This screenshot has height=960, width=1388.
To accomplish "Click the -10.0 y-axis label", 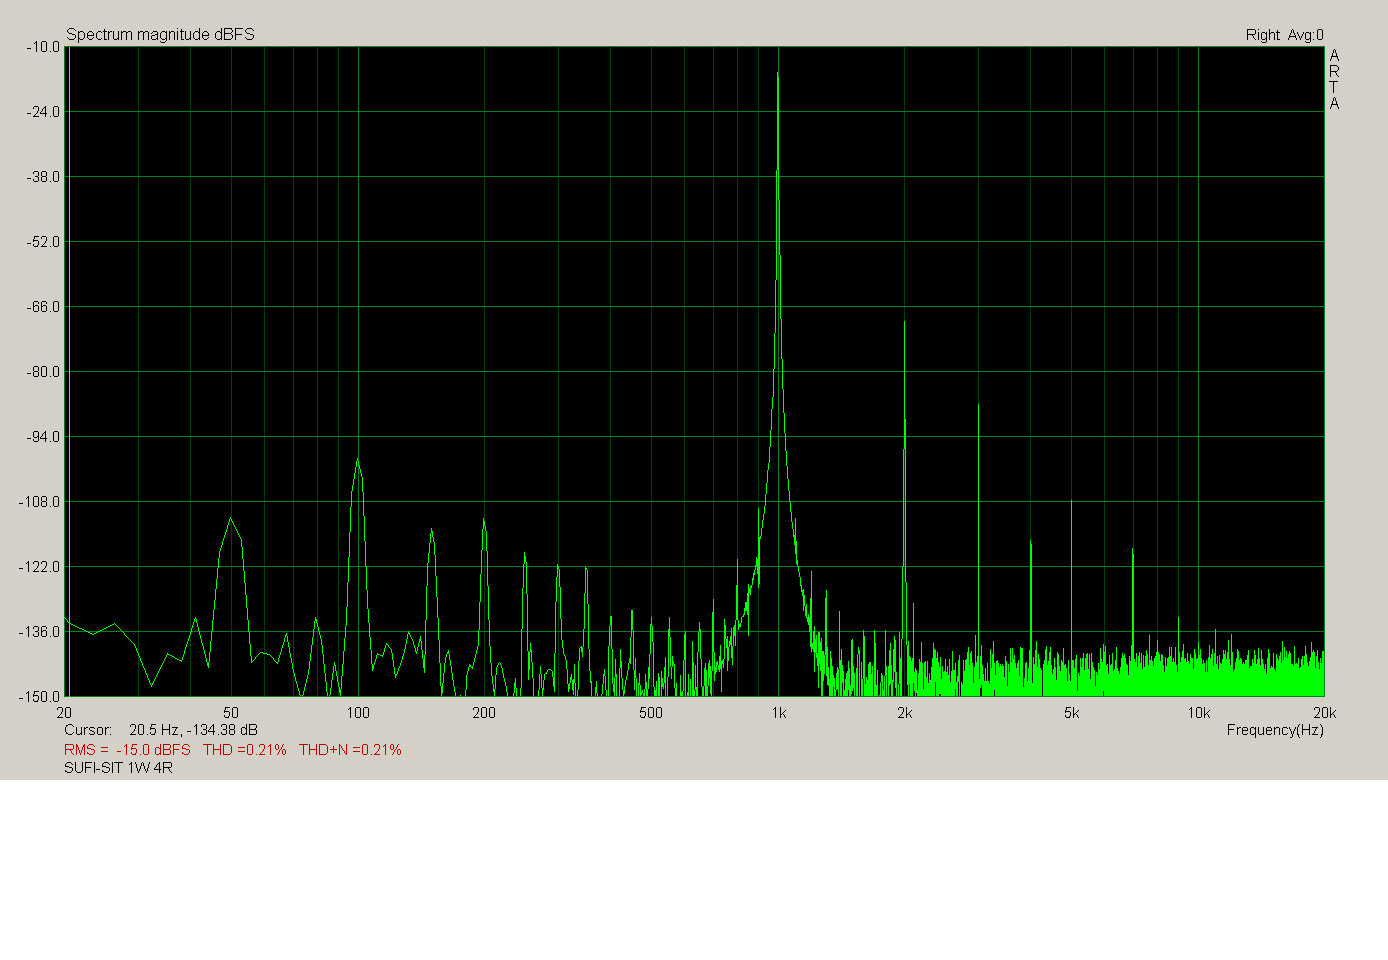I will pyautogui.click(x=43, y=47).
